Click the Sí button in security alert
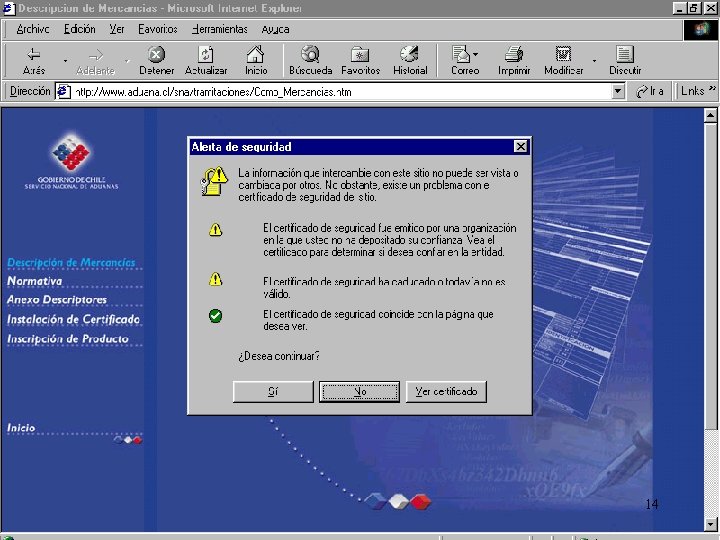720x540 pixels. [273, 392]
